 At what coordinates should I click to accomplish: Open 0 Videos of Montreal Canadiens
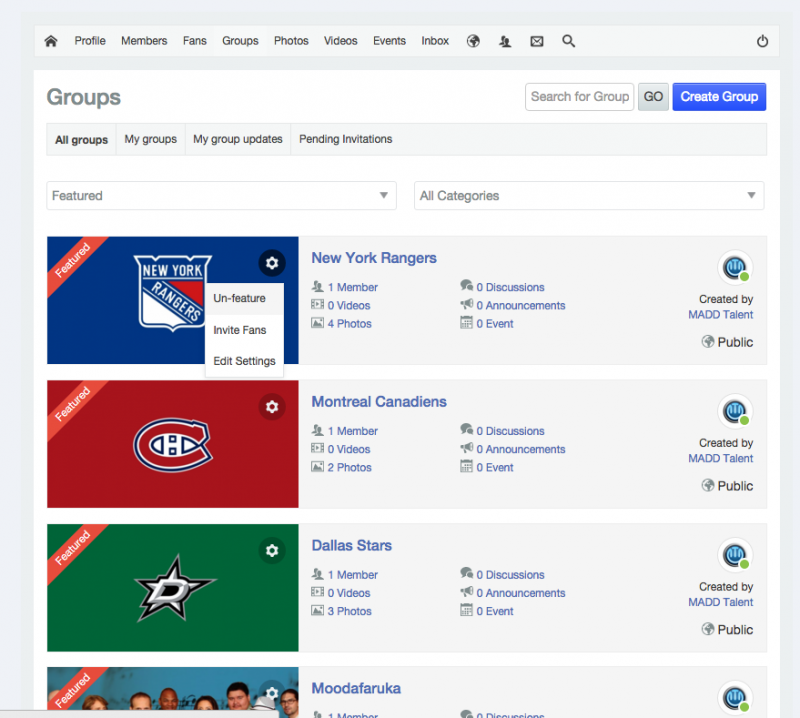click(x=349, y=450)
